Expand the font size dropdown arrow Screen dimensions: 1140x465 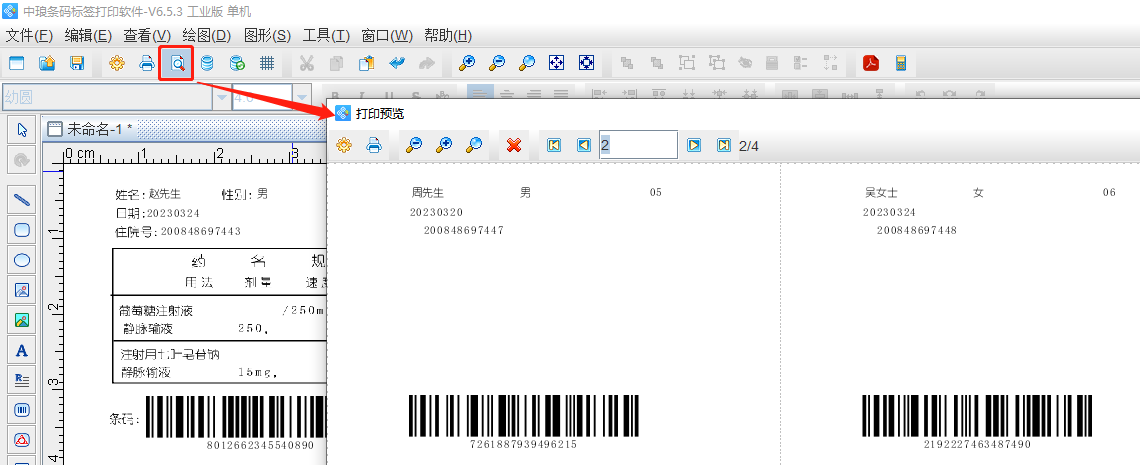coord(302,97)
